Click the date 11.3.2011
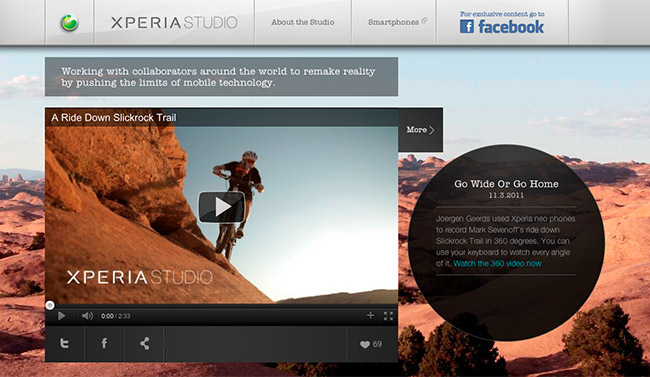650x377 pixels. coord(506,195)
